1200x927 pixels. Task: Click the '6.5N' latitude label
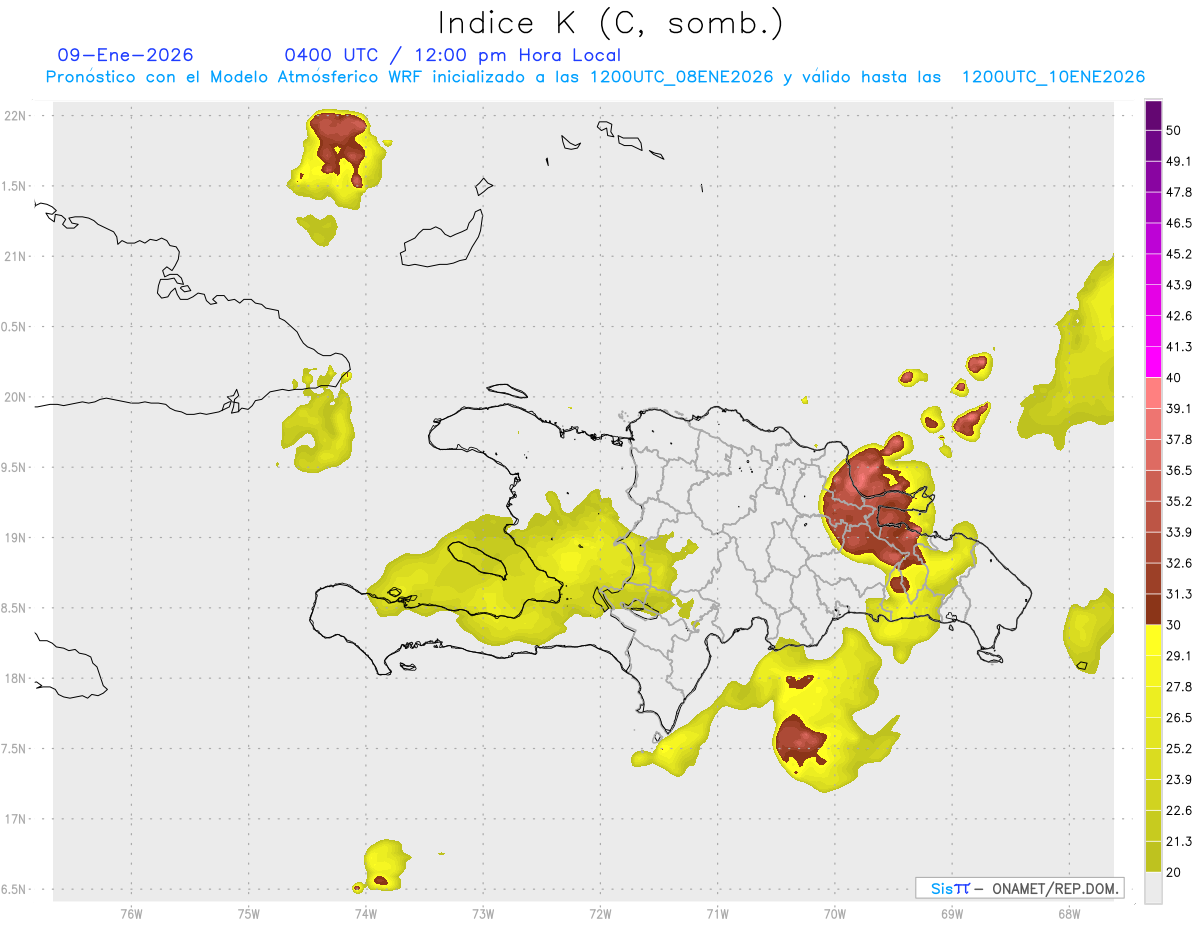click(x=15, y=889)
